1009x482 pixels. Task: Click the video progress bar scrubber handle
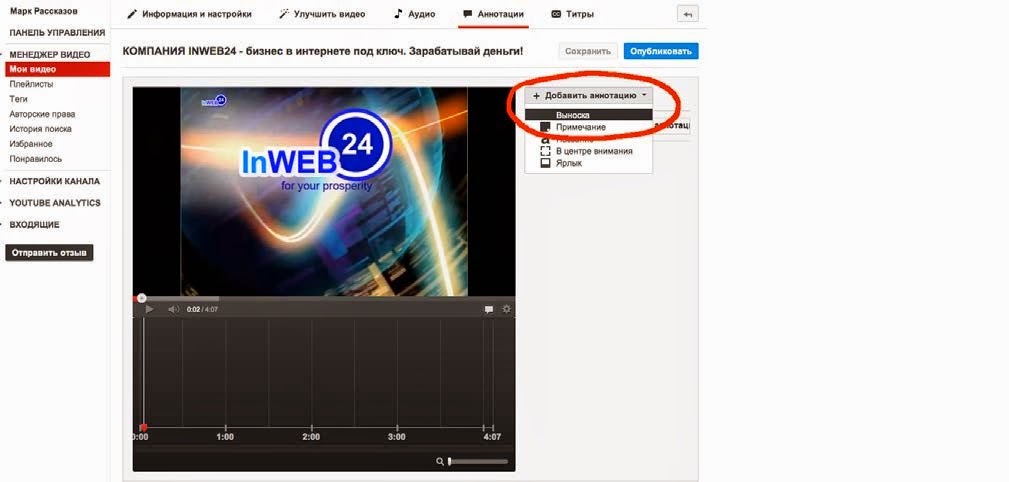coord(142,298)
